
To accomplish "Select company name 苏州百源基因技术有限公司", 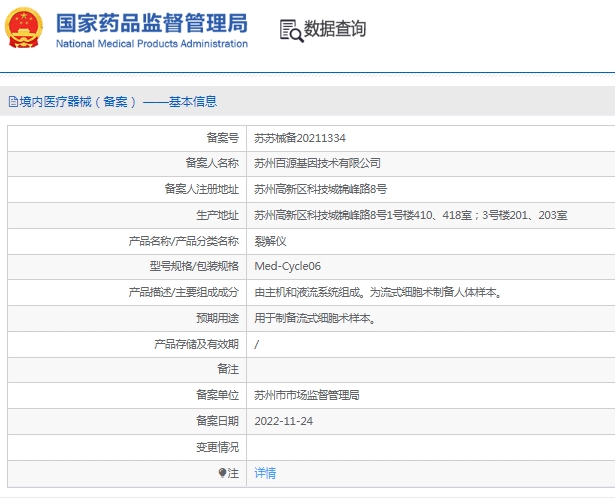I will click(x=317, y=163).
